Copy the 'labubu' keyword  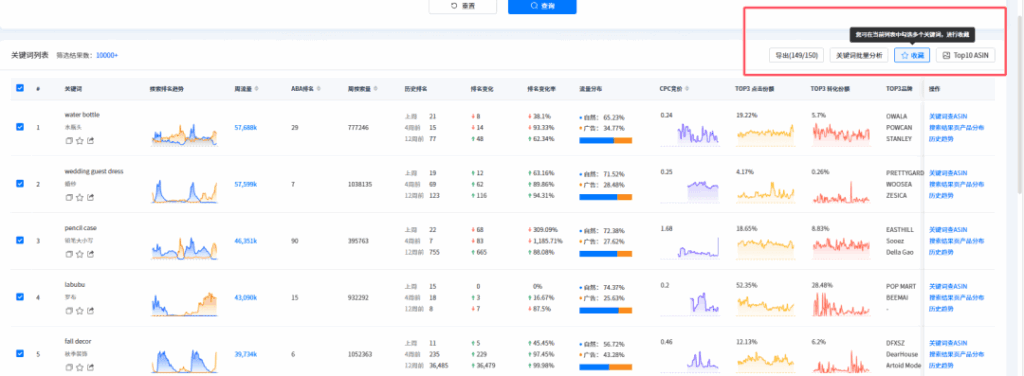coord(69,311)
